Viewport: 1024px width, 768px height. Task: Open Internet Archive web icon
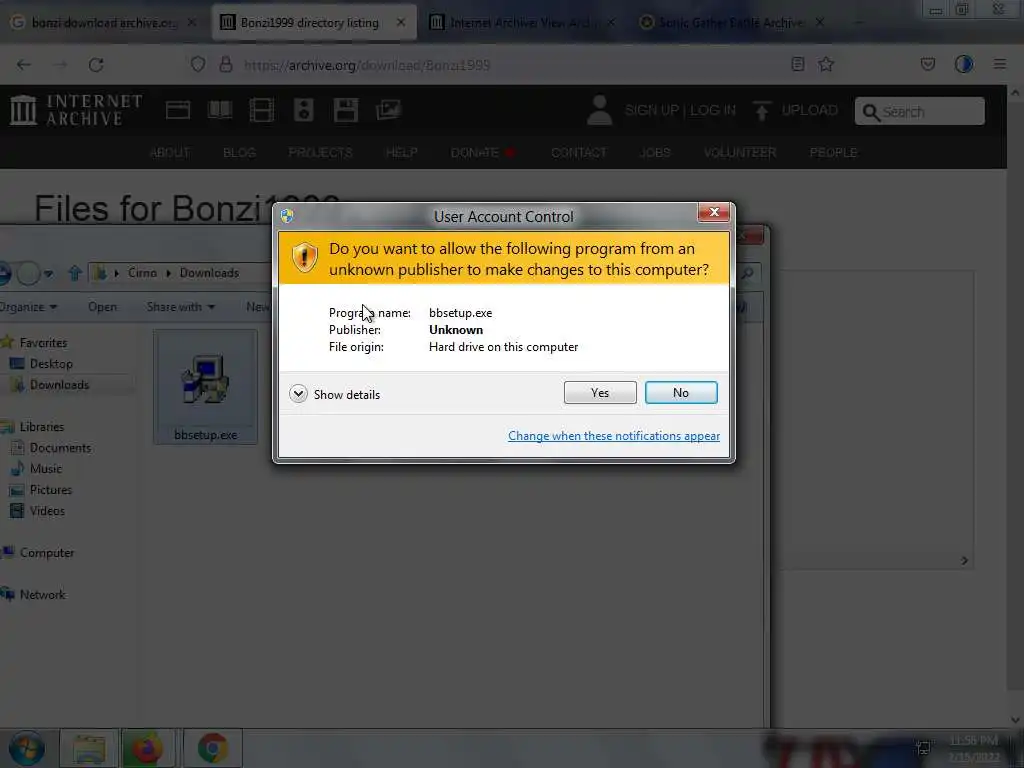click(178, 110)
